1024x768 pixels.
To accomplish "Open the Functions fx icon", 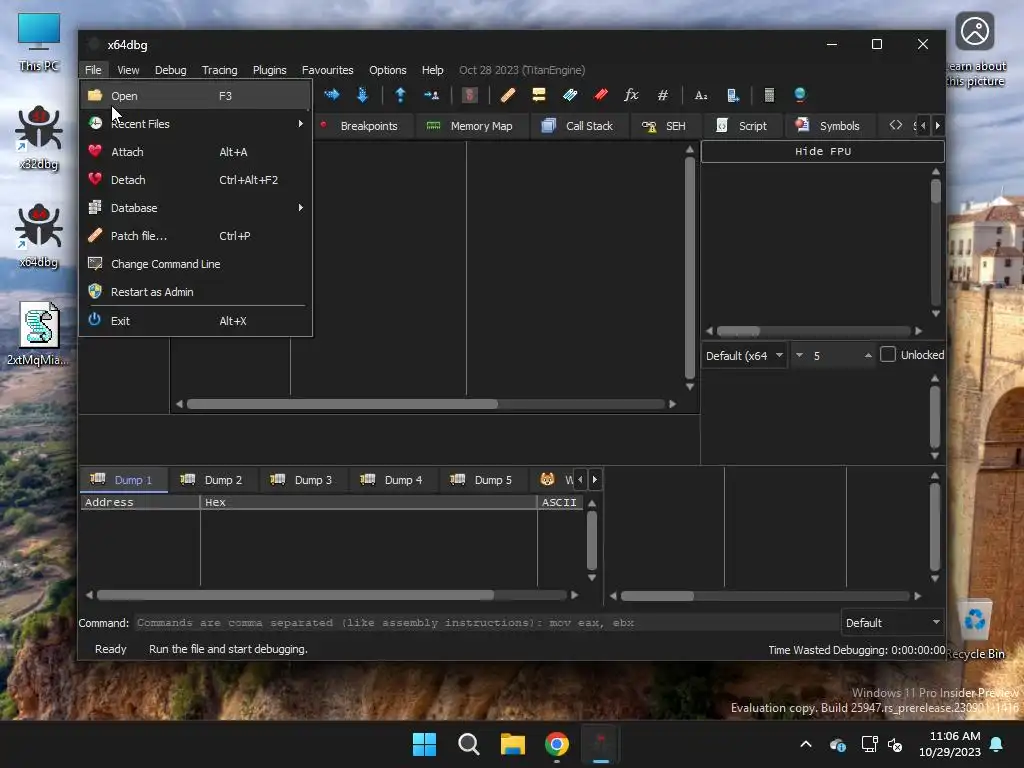I will pyautogui.click(x=632, y=95).
